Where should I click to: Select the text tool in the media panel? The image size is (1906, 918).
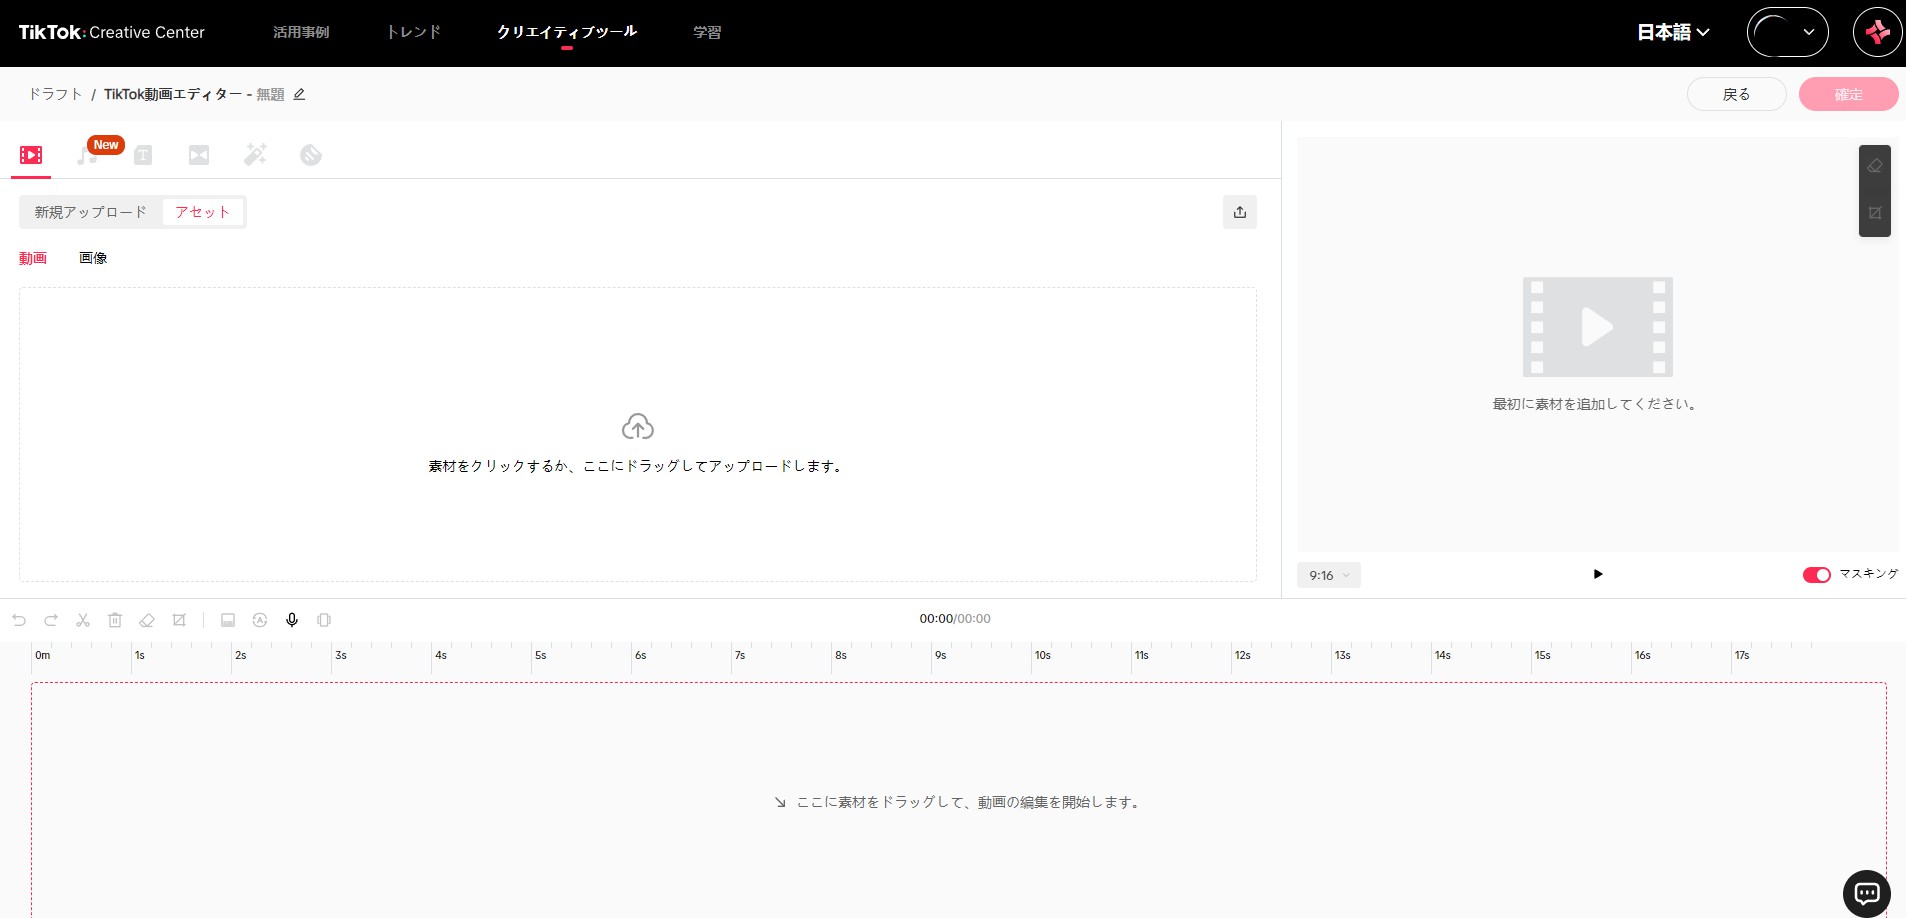pyautogui.click(x=143, y=156)
